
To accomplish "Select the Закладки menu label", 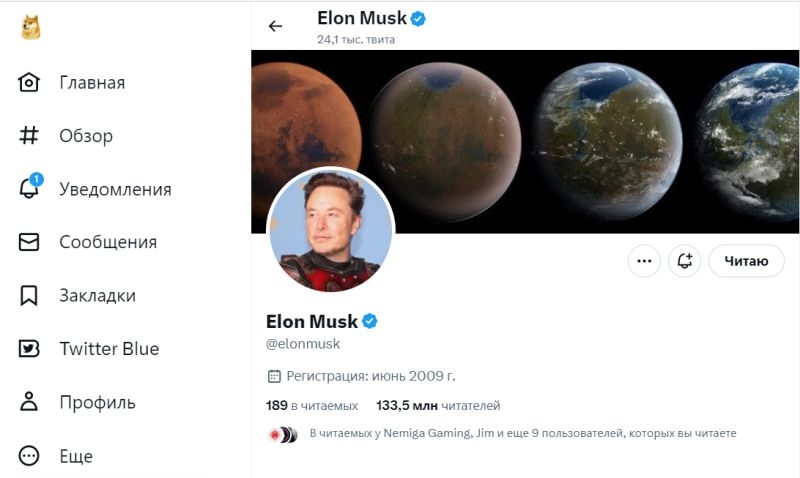I will point(97,296).
